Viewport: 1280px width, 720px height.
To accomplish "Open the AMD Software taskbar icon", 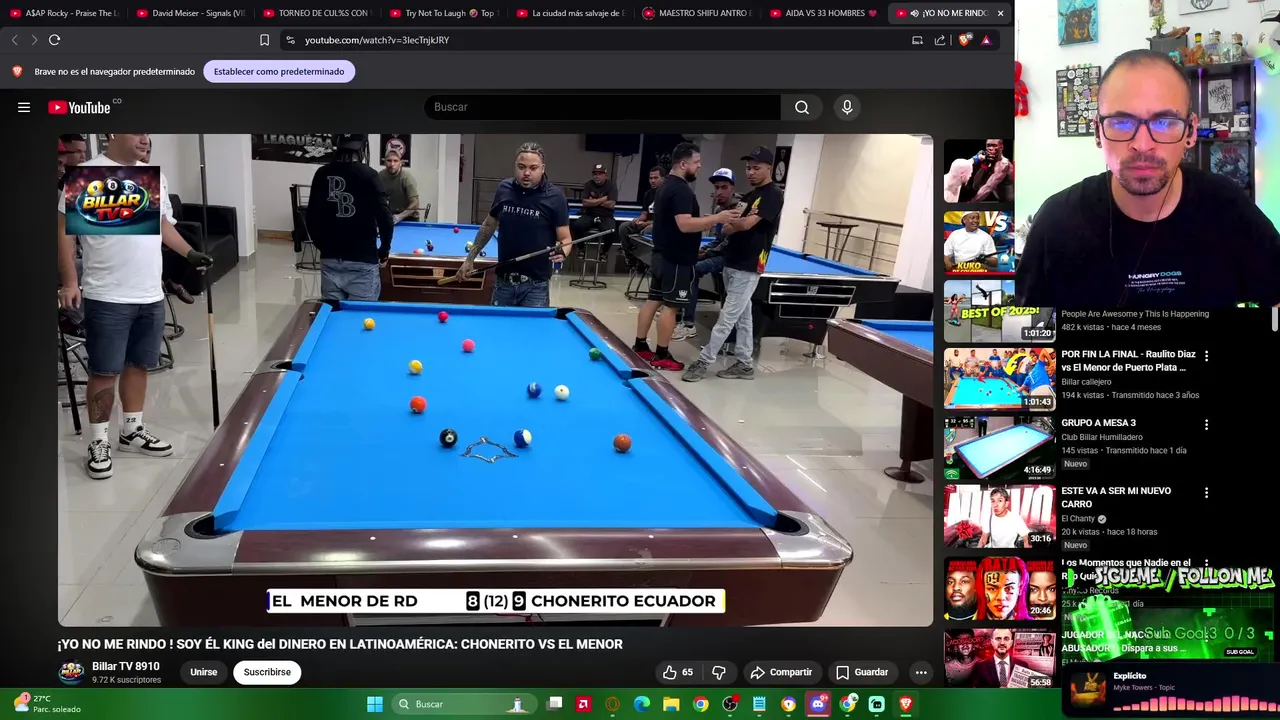I will [x=583, y=704].
